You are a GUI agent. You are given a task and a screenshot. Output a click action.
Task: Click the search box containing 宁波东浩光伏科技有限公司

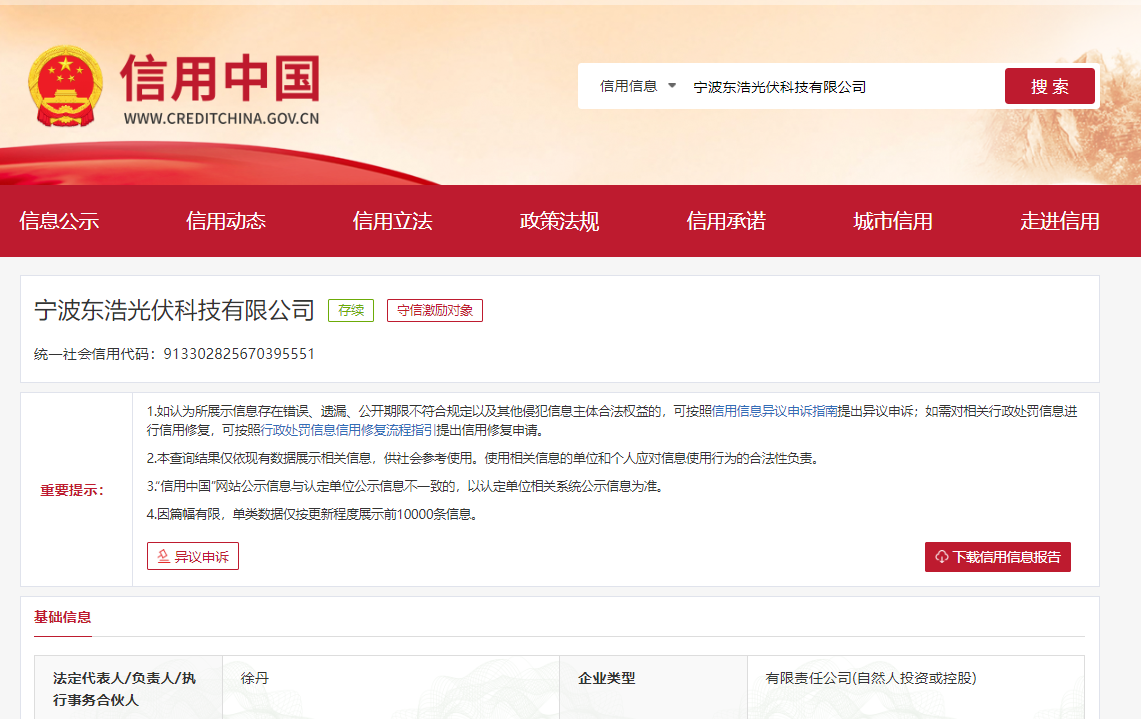[x=843, y=87]
